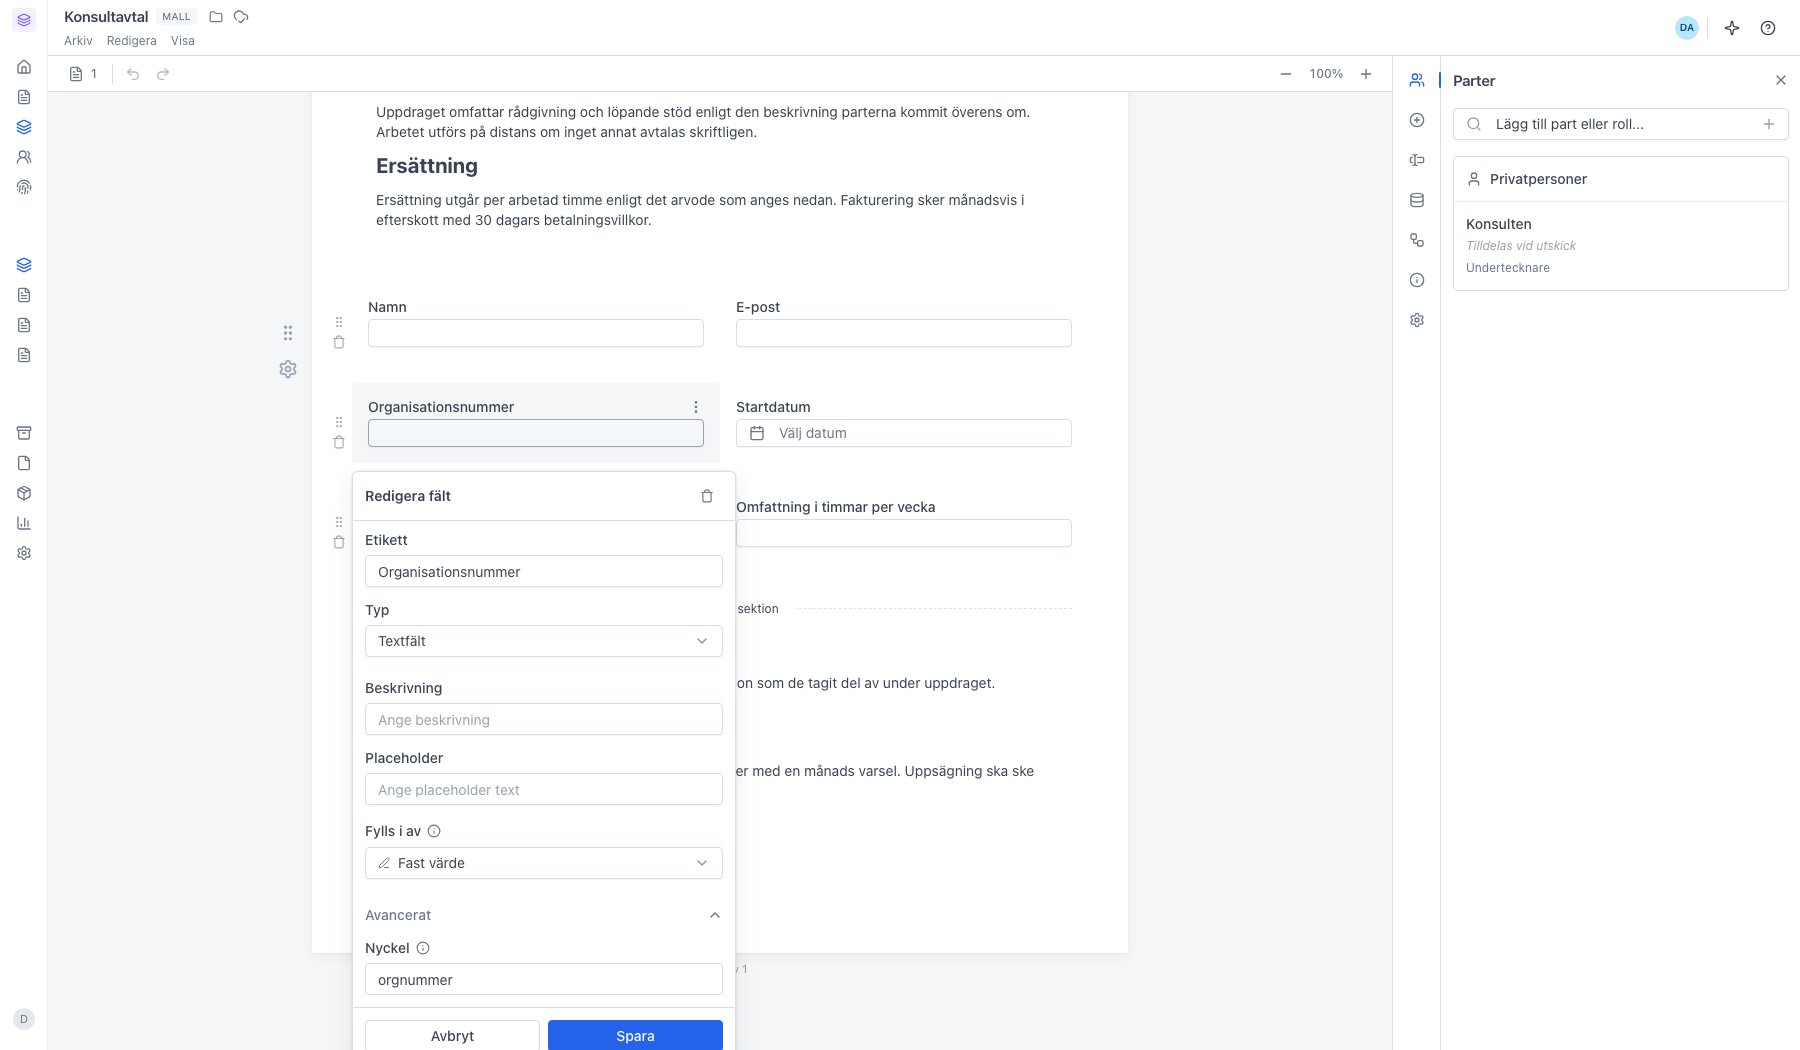Click the Spara button
The image size is (1800, 1050).
pos(635,1035)
